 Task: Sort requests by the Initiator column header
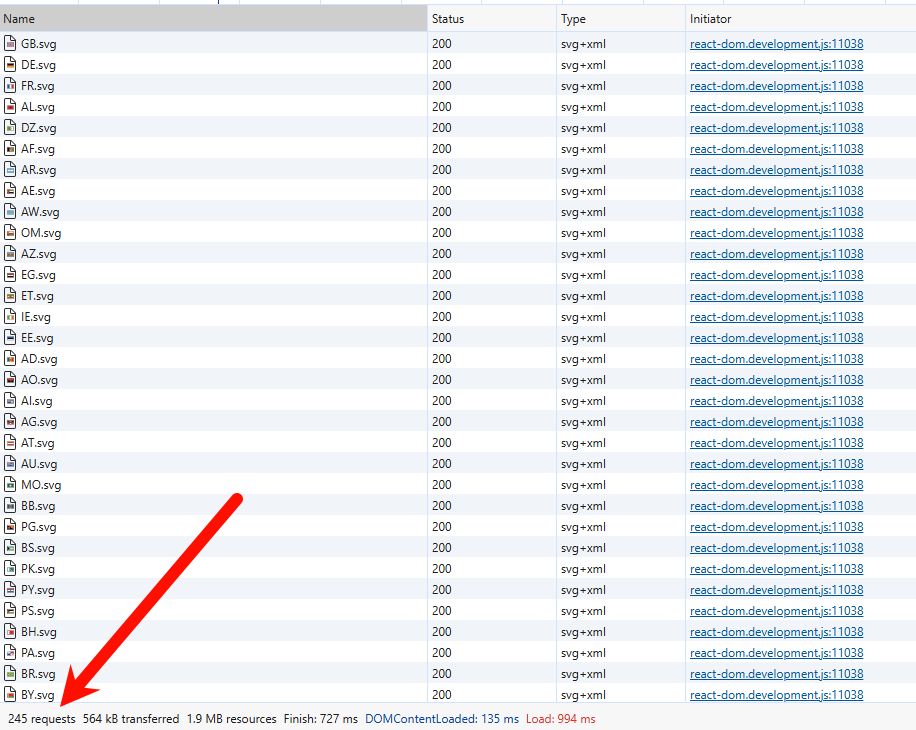801,19
